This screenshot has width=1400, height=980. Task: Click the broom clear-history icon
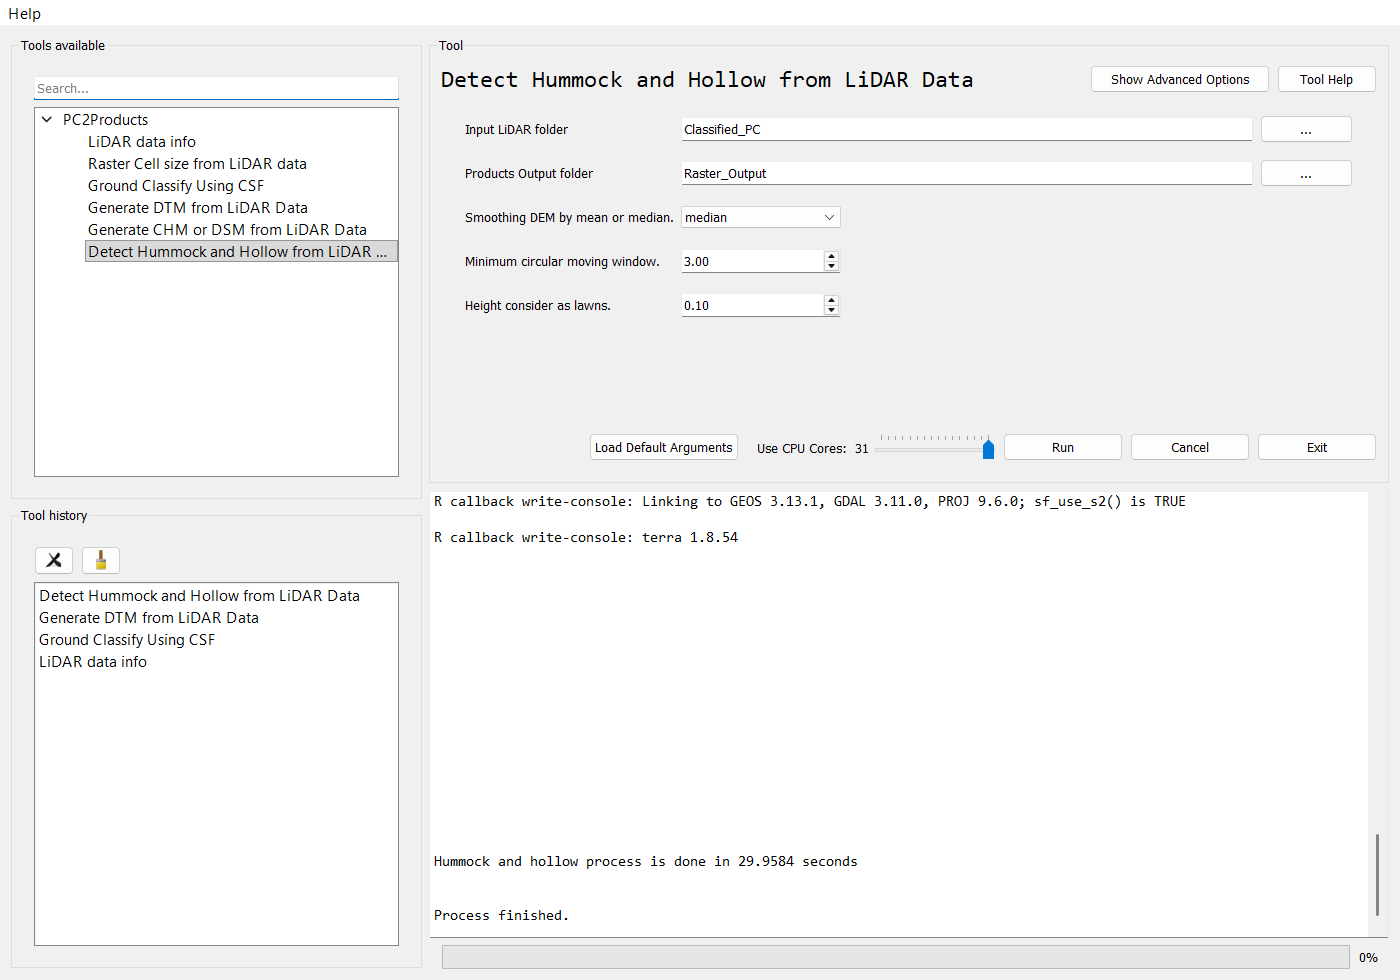pos(101,560)
